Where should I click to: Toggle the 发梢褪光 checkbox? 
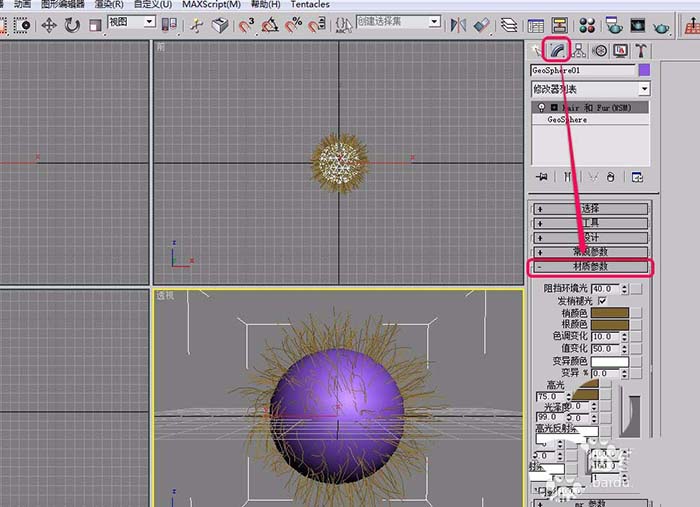[x=602, y=301]
